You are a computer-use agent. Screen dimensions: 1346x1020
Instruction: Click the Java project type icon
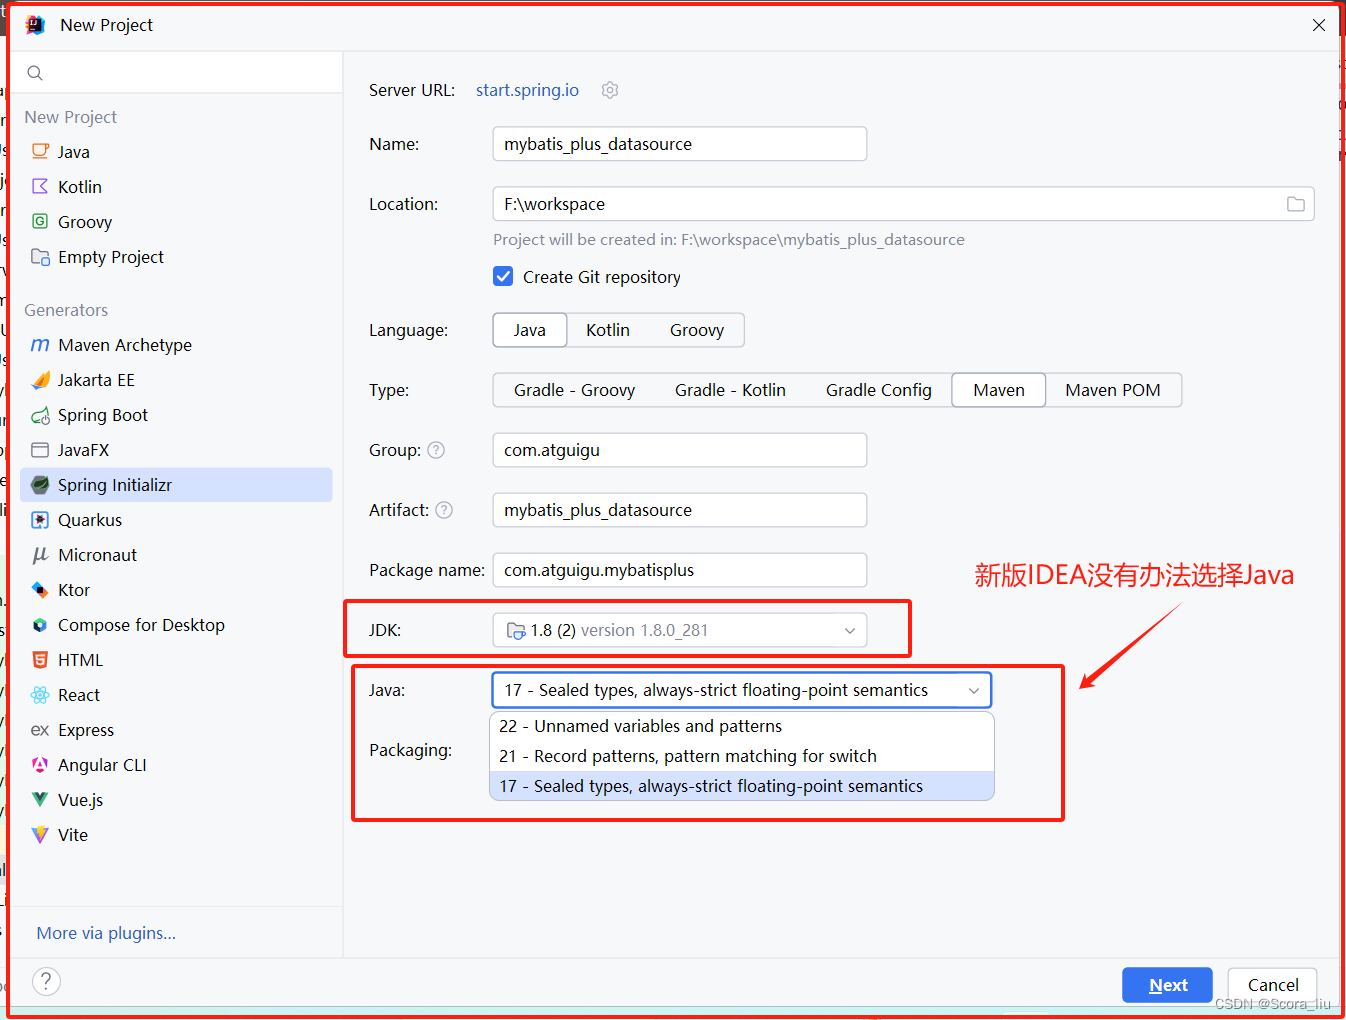[x=40, y=152]
